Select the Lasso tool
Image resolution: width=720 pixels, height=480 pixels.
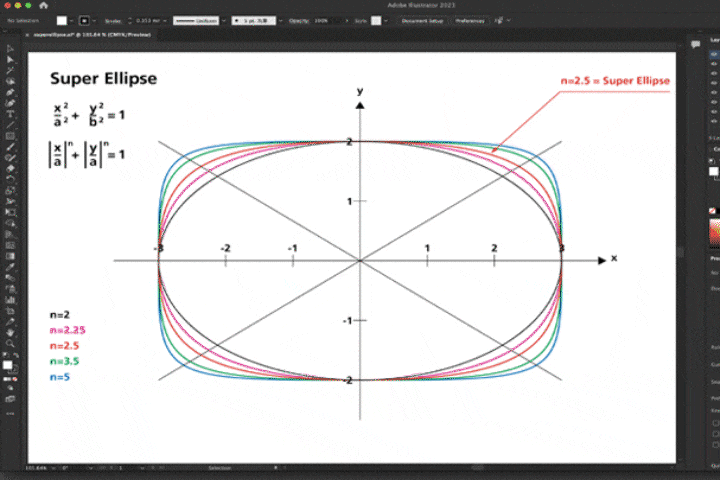pos(10,81)
